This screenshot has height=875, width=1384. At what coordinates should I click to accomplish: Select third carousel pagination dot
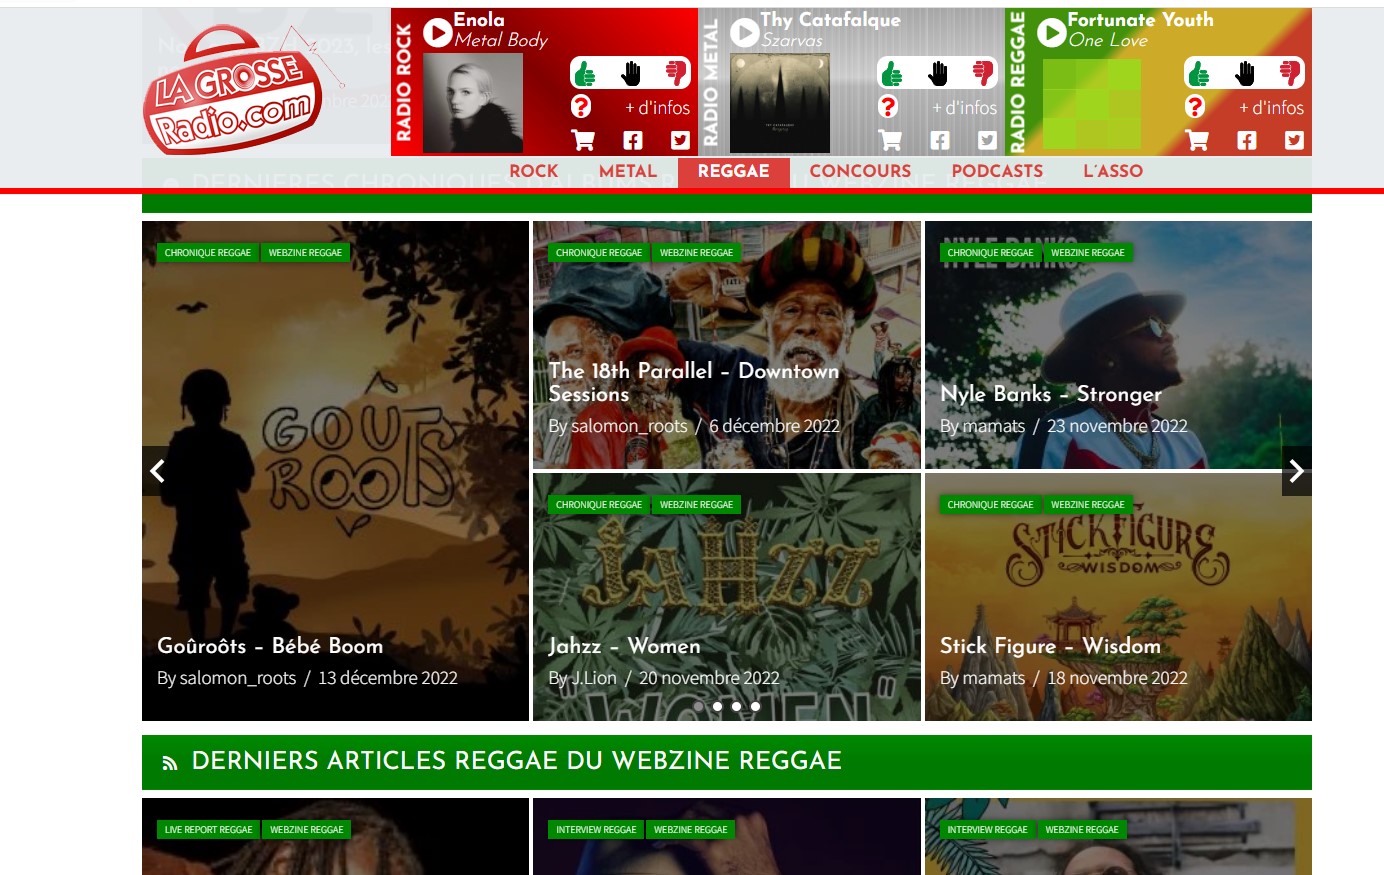click(x=736, y=706)
